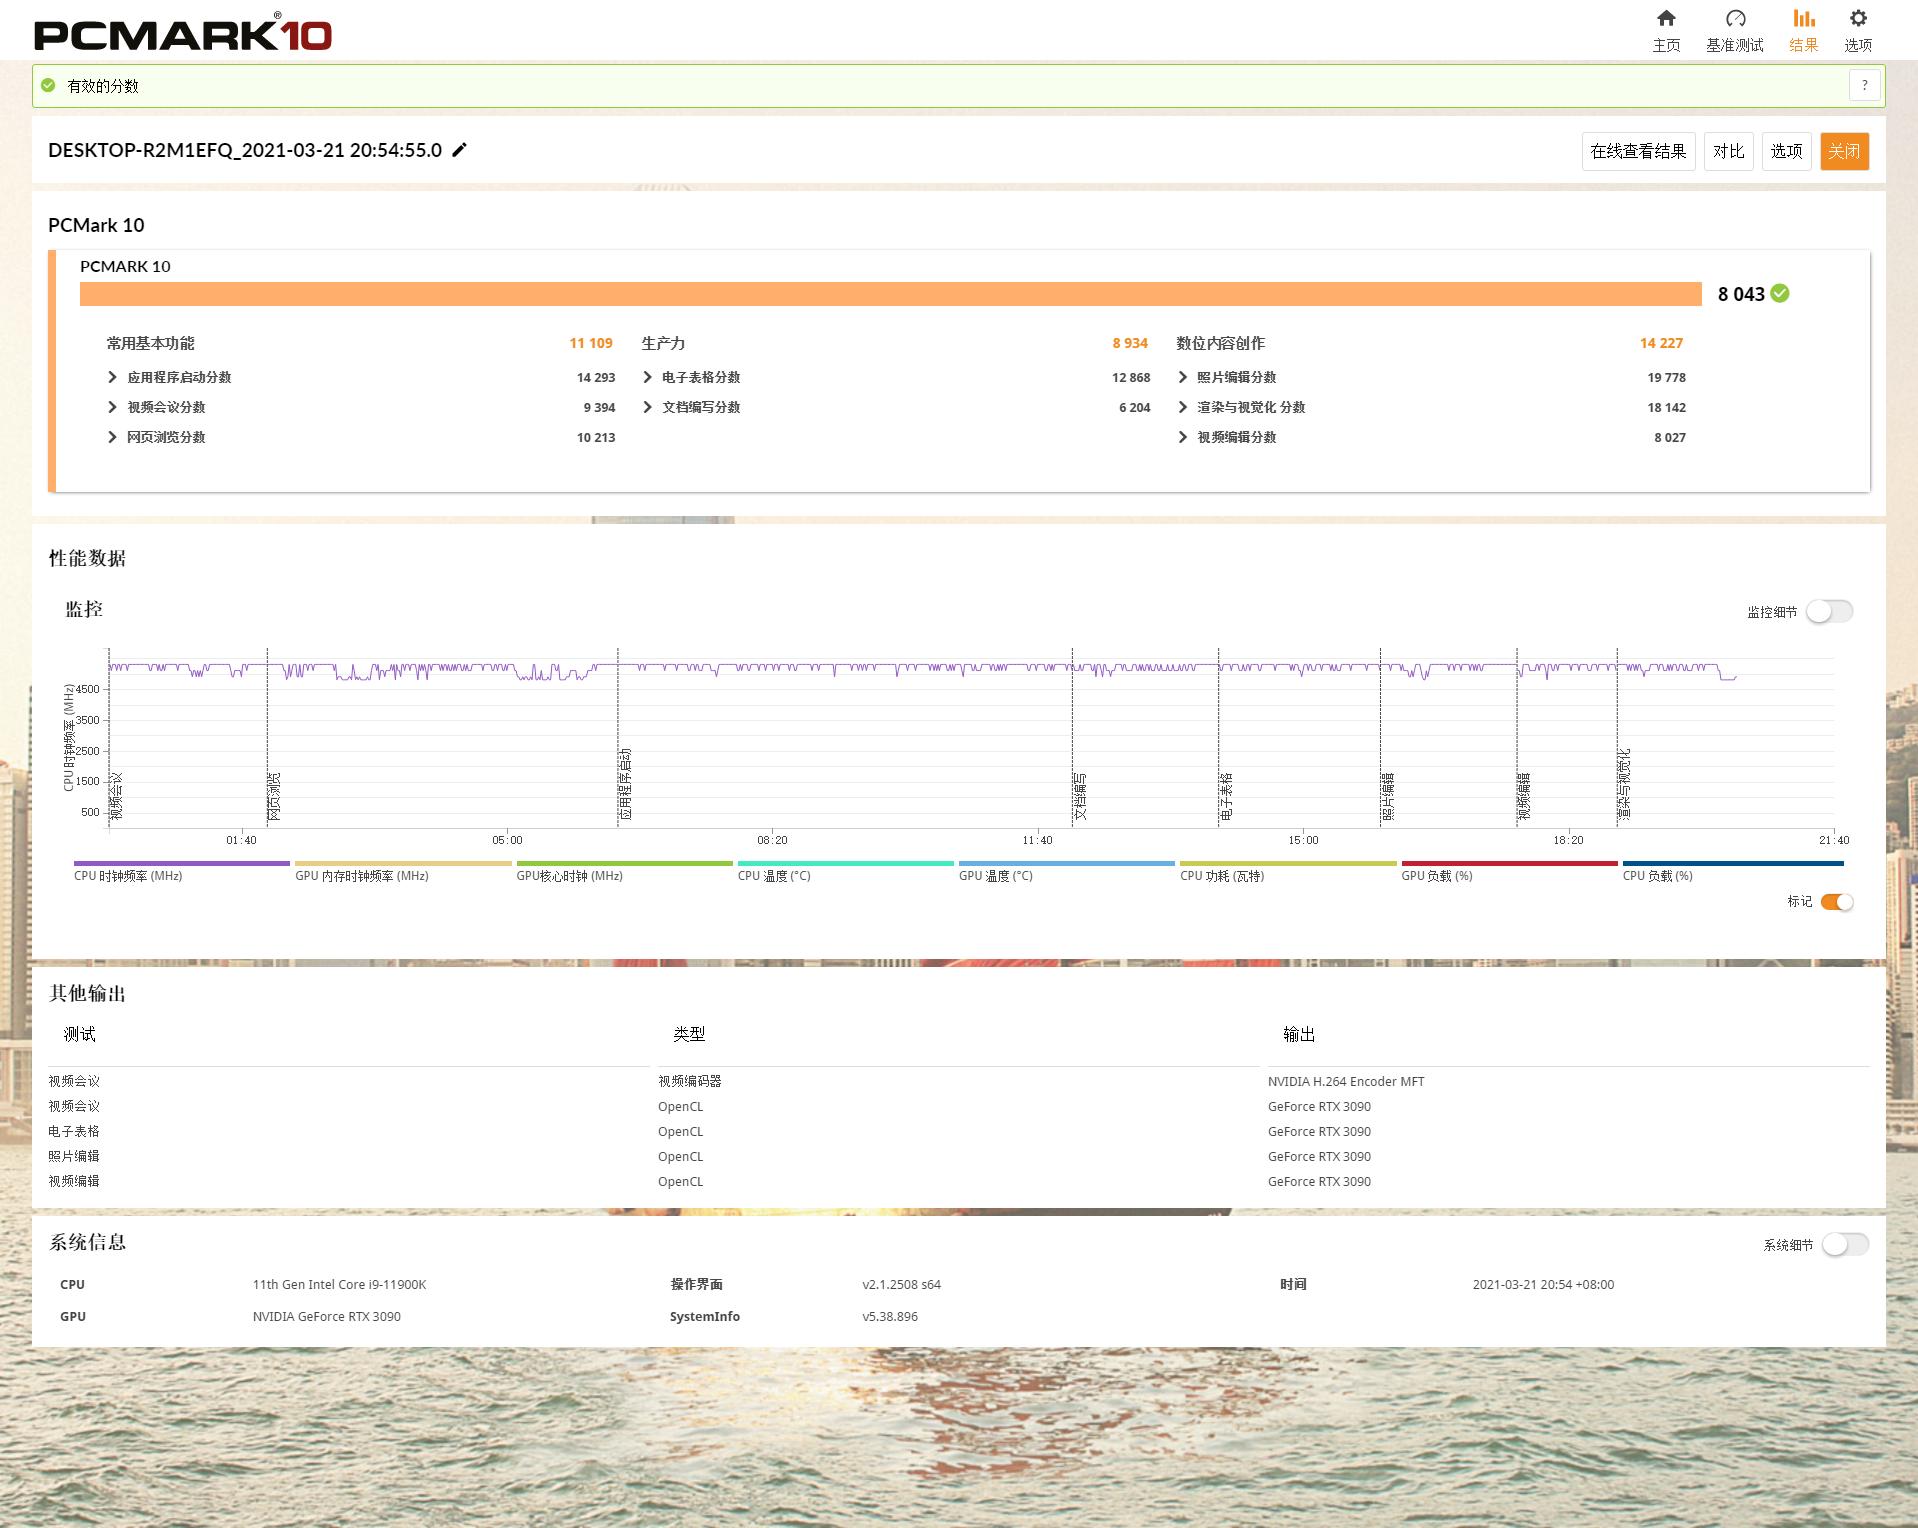Click the 视频编辑 marker on the chart
The image size is (1918, 1528).
click(1524, 796)
